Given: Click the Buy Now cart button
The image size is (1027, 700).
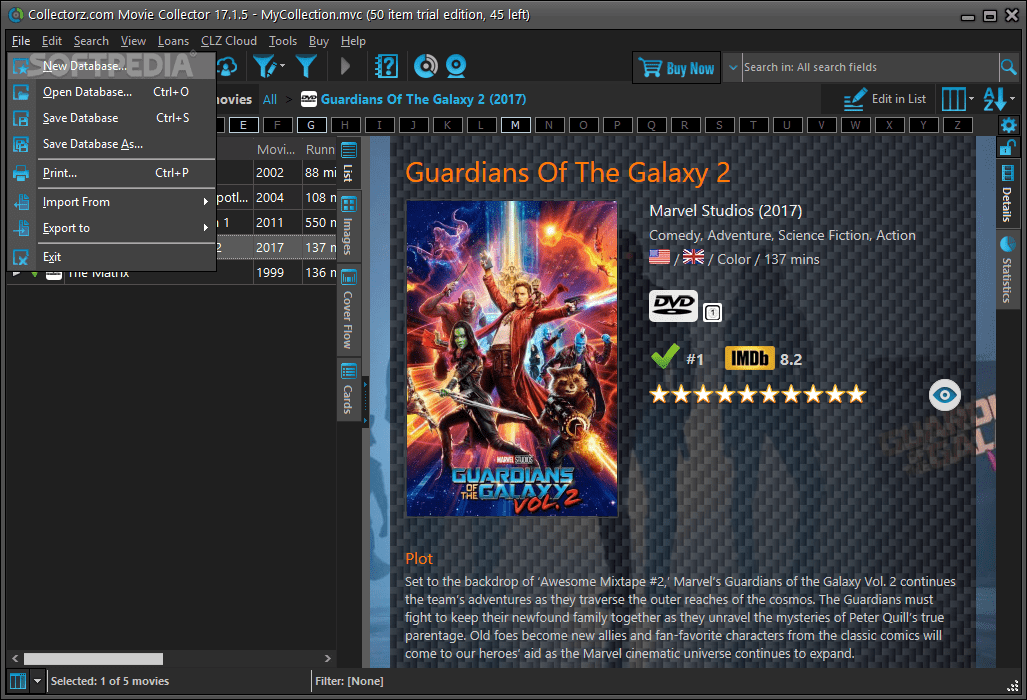Looking at the screenshot, I should click(677, 67).
